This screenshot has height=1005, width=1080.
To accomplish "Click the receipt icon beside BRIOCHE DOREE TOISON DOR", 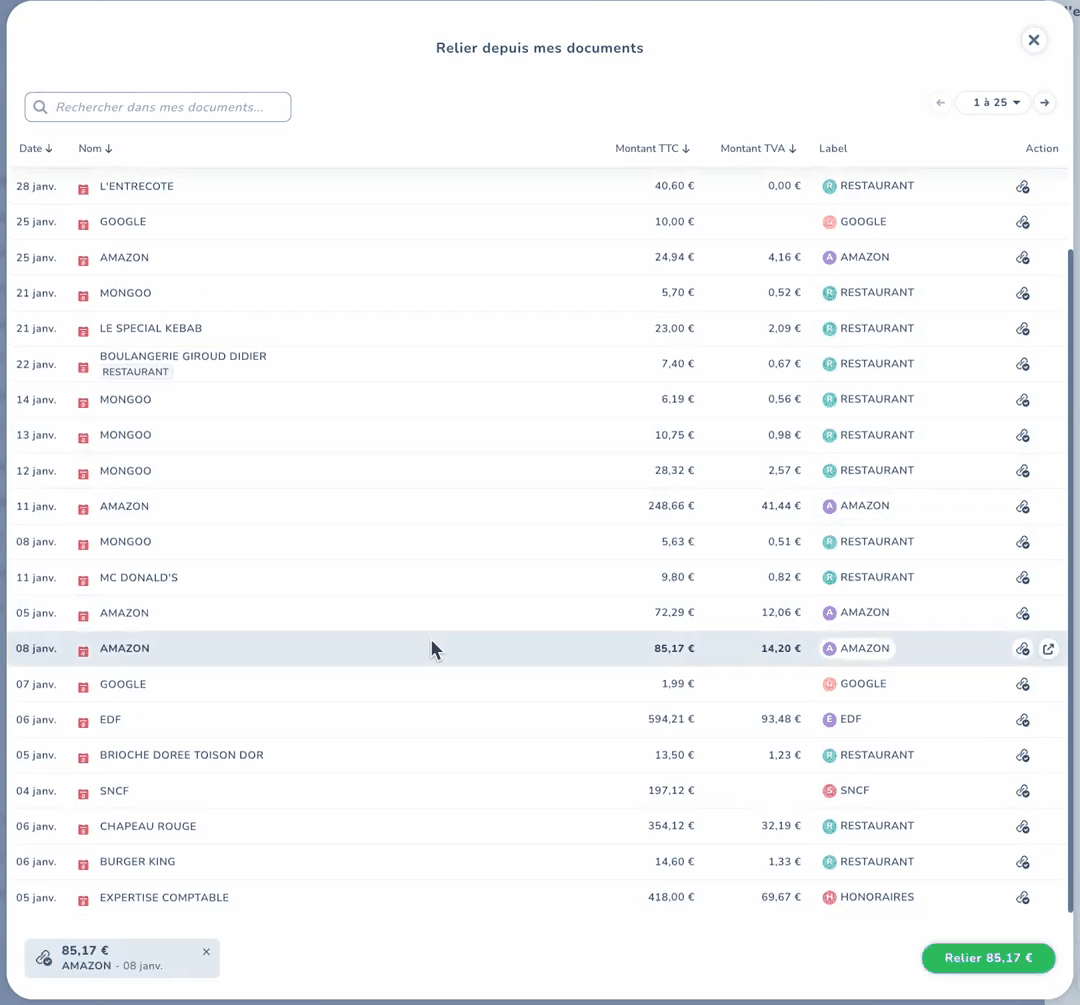I will pos(83,758).
